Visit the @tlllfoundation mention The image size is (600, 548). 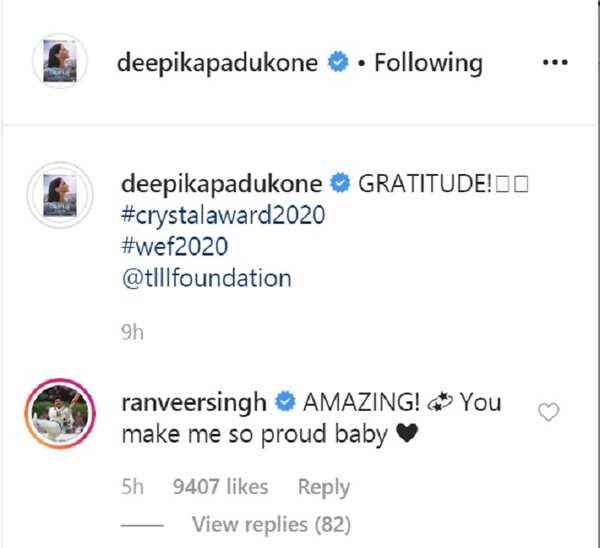(205, 278)
